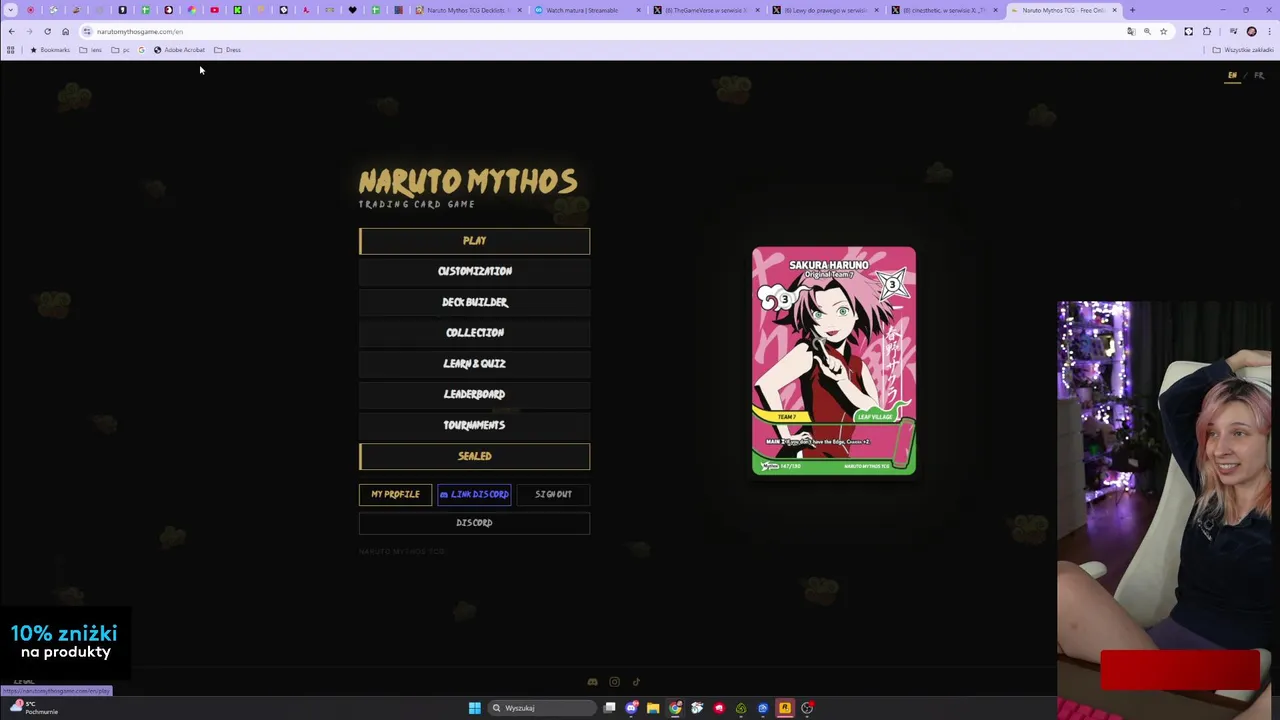Open the Wszystkie zakładki folder
This screenshot has height=720, width=1280.
(x=1243, y=50)
